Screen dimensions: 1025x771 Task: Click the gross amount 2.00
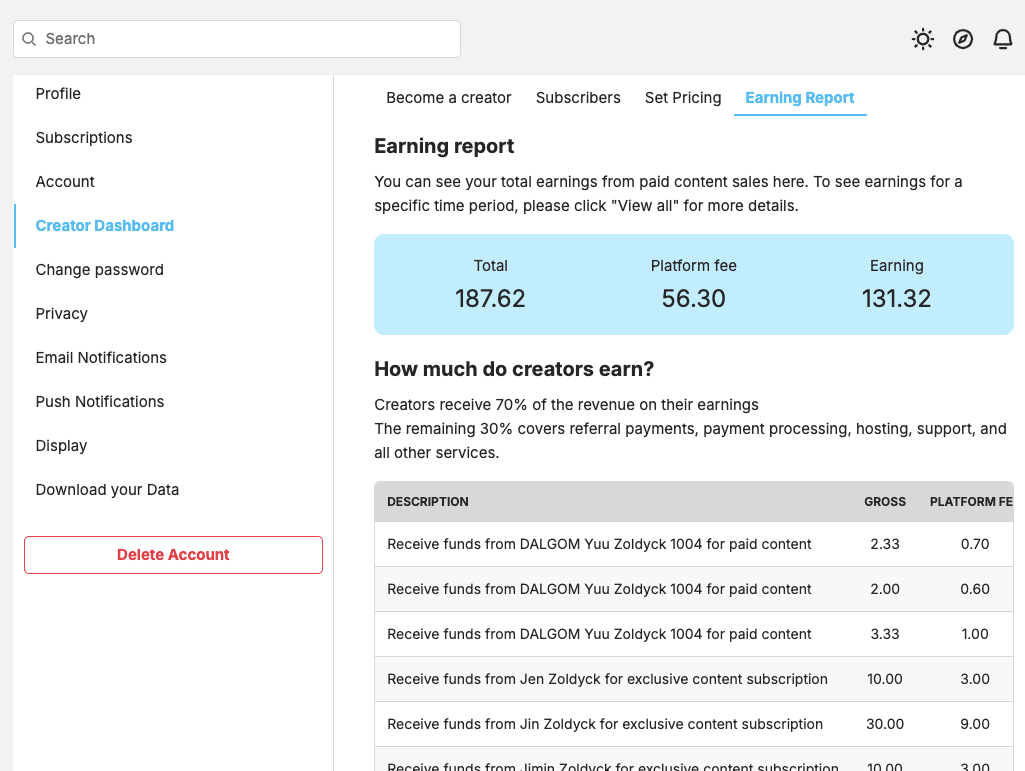click(x=884, y=589)
